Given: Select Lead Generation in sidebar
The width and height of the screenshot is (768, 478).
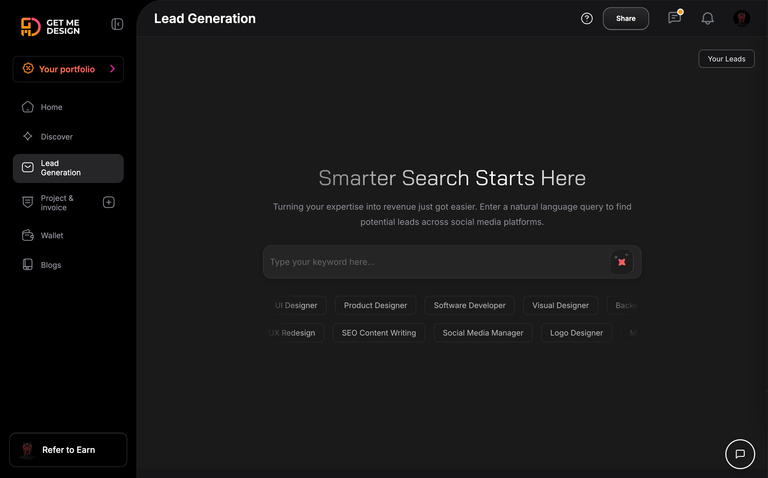Looking at the screenshot, I should (x=68, y=168).
